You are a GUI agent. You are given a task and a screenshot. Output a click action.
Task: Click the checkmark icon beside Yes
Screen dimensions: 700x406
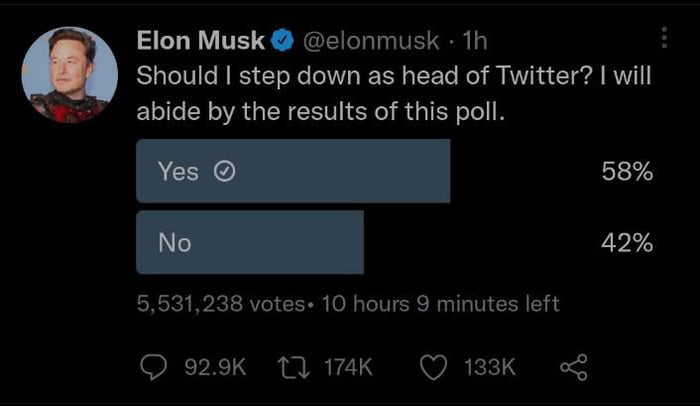[224, 172]
